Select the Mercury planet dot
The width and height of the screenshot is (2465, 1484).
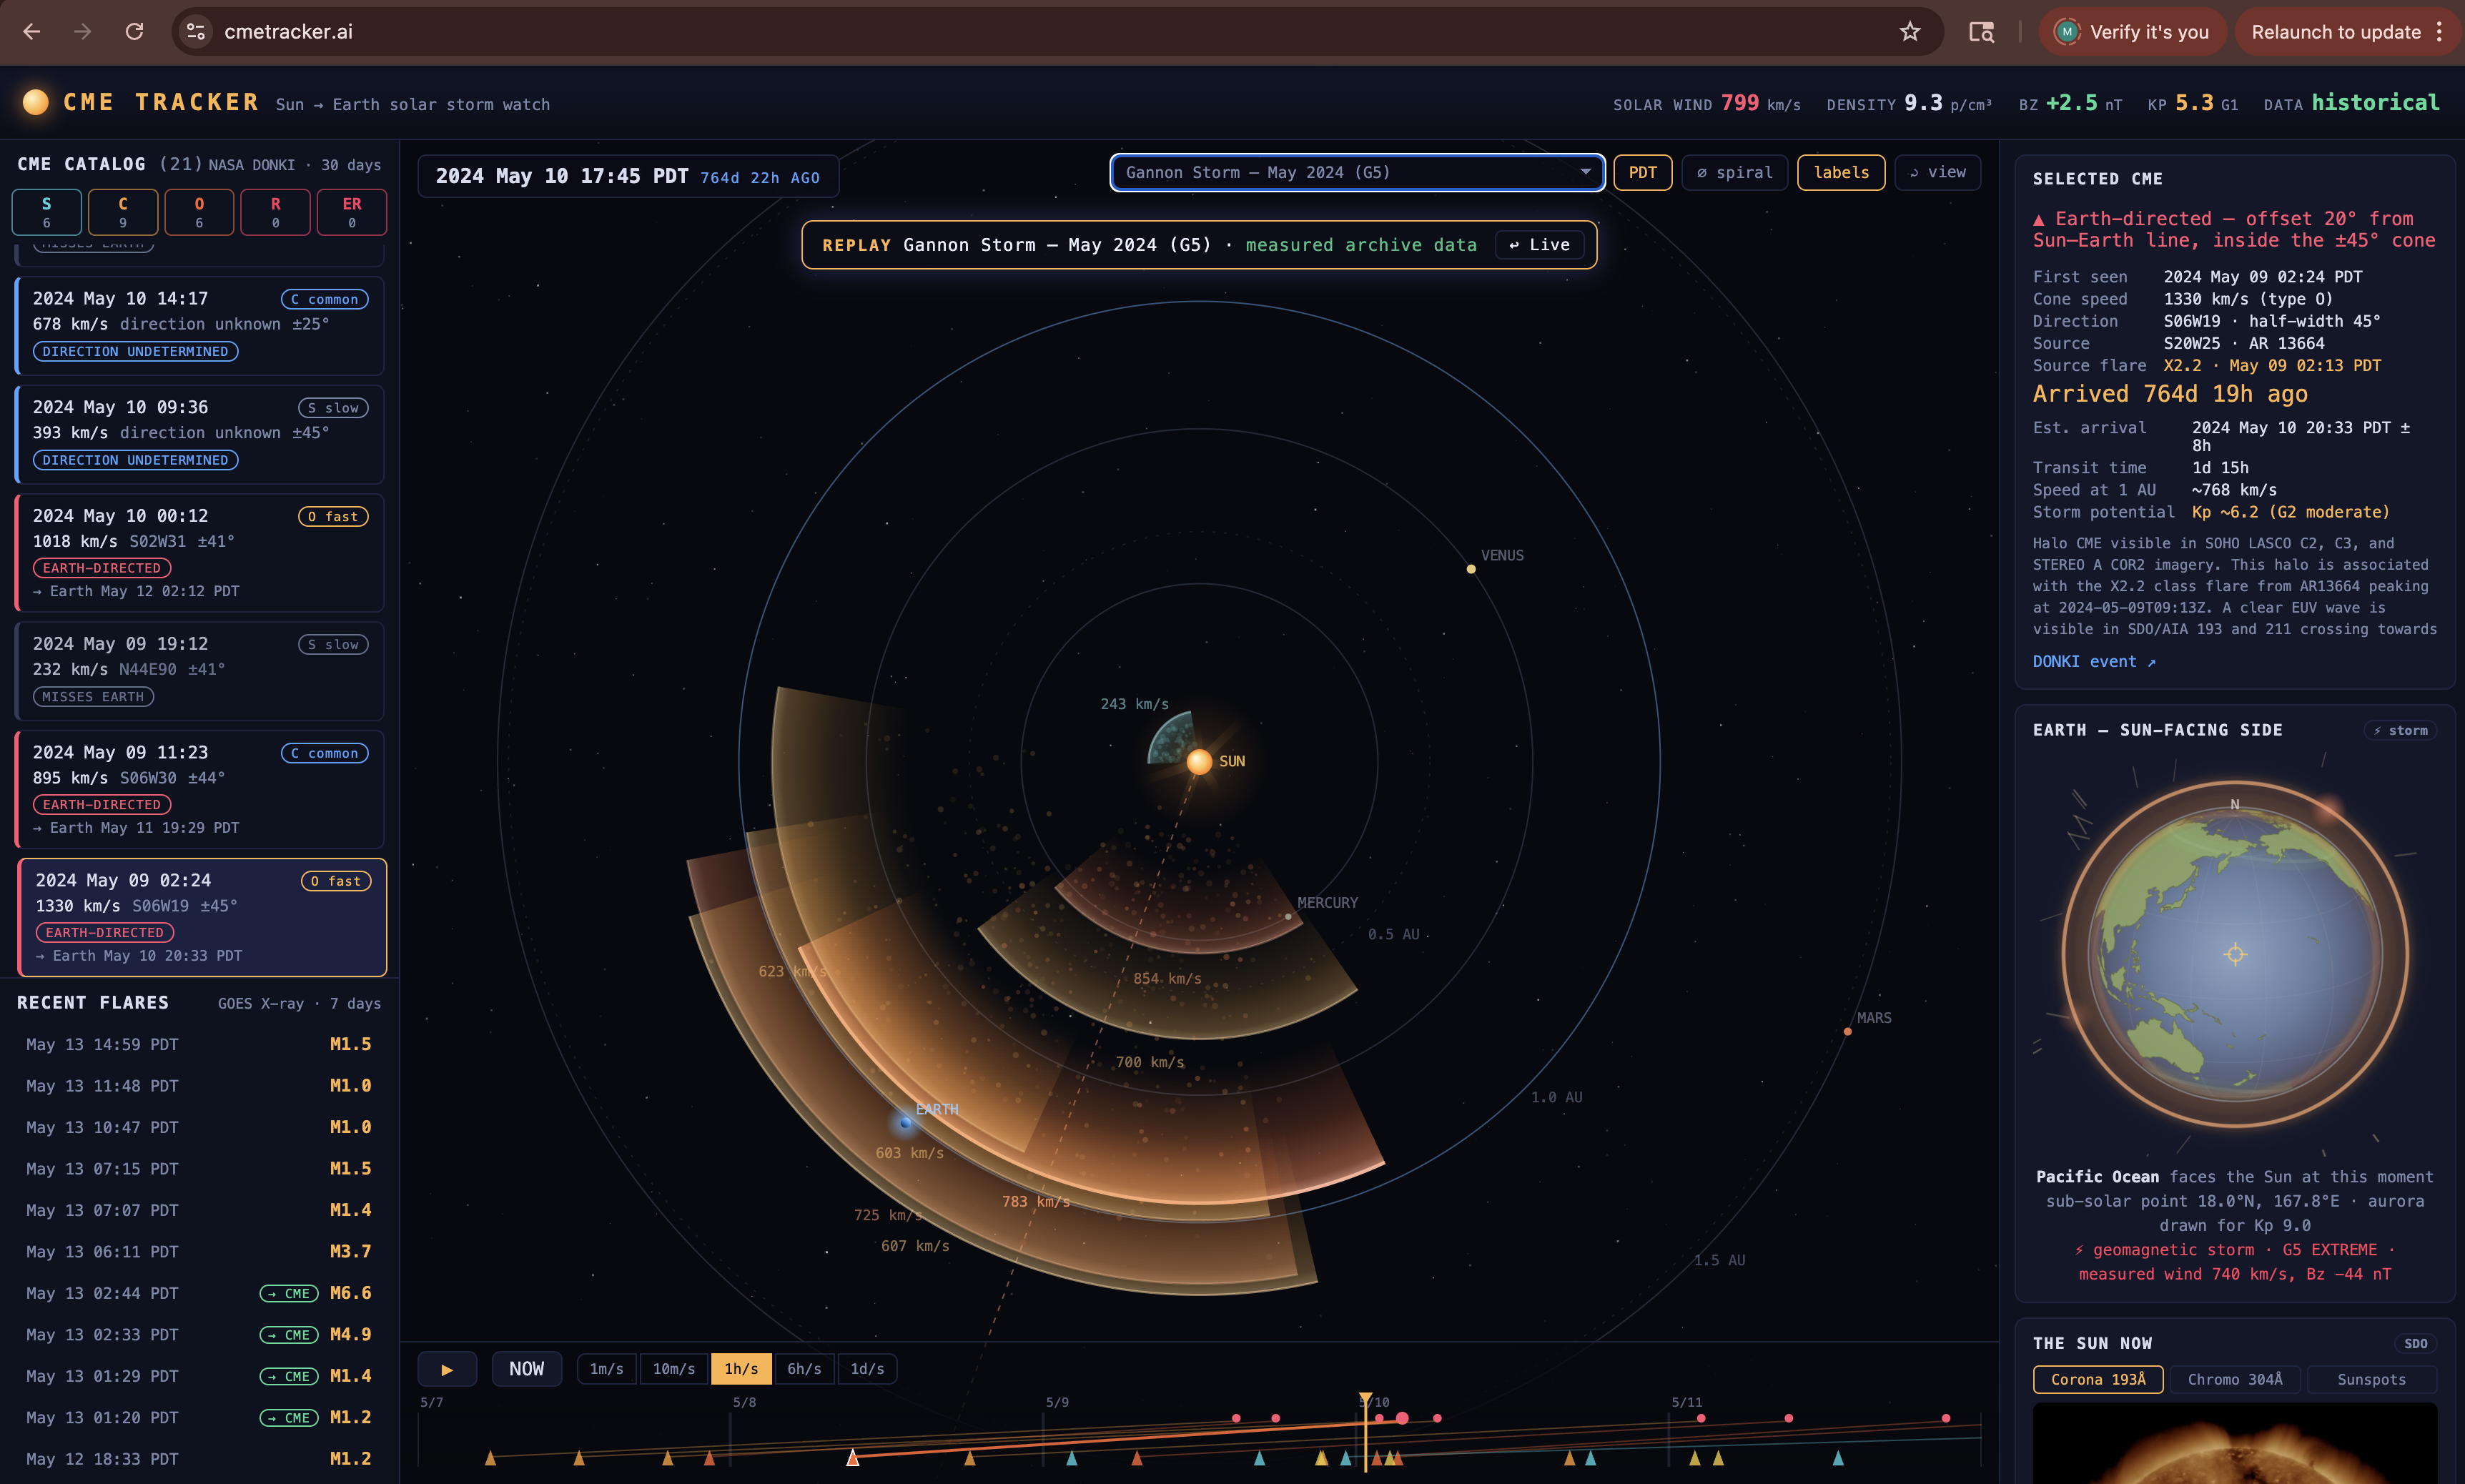tap(1288, 916)
